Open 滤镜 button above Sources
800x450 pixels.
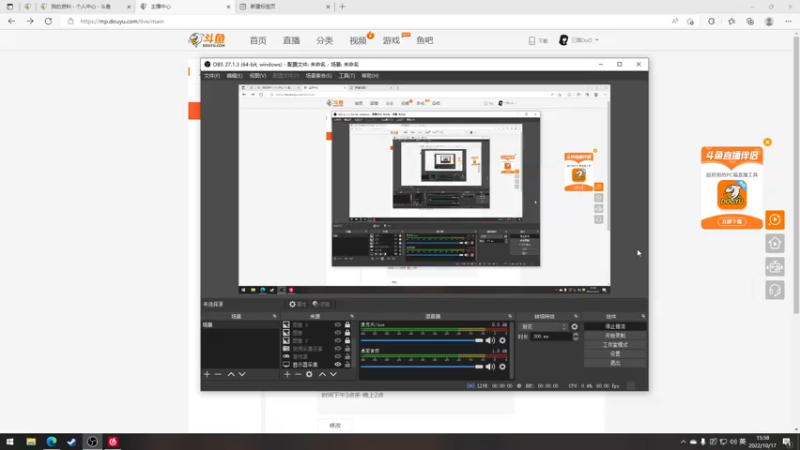point(321,304)
